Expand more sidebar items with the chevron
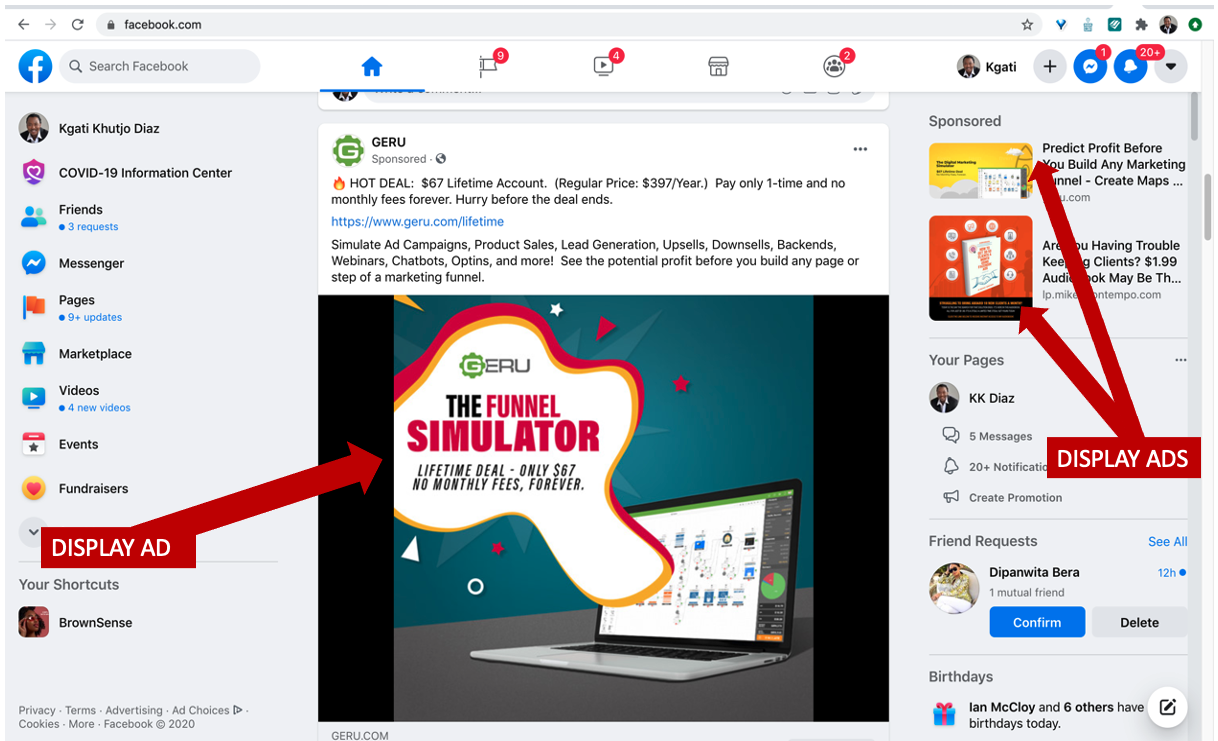This screenshot has width=1218, height=741. pos(33,532)
